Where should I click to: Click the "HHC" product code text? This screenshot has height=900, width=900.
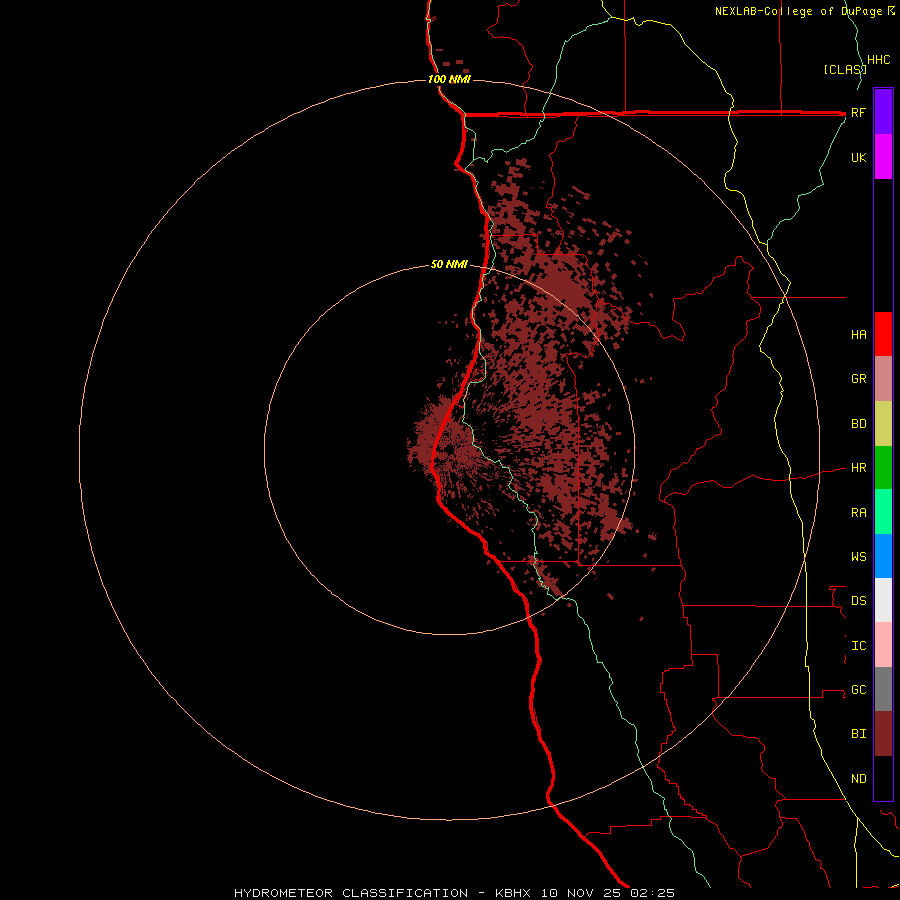(878, 60)
